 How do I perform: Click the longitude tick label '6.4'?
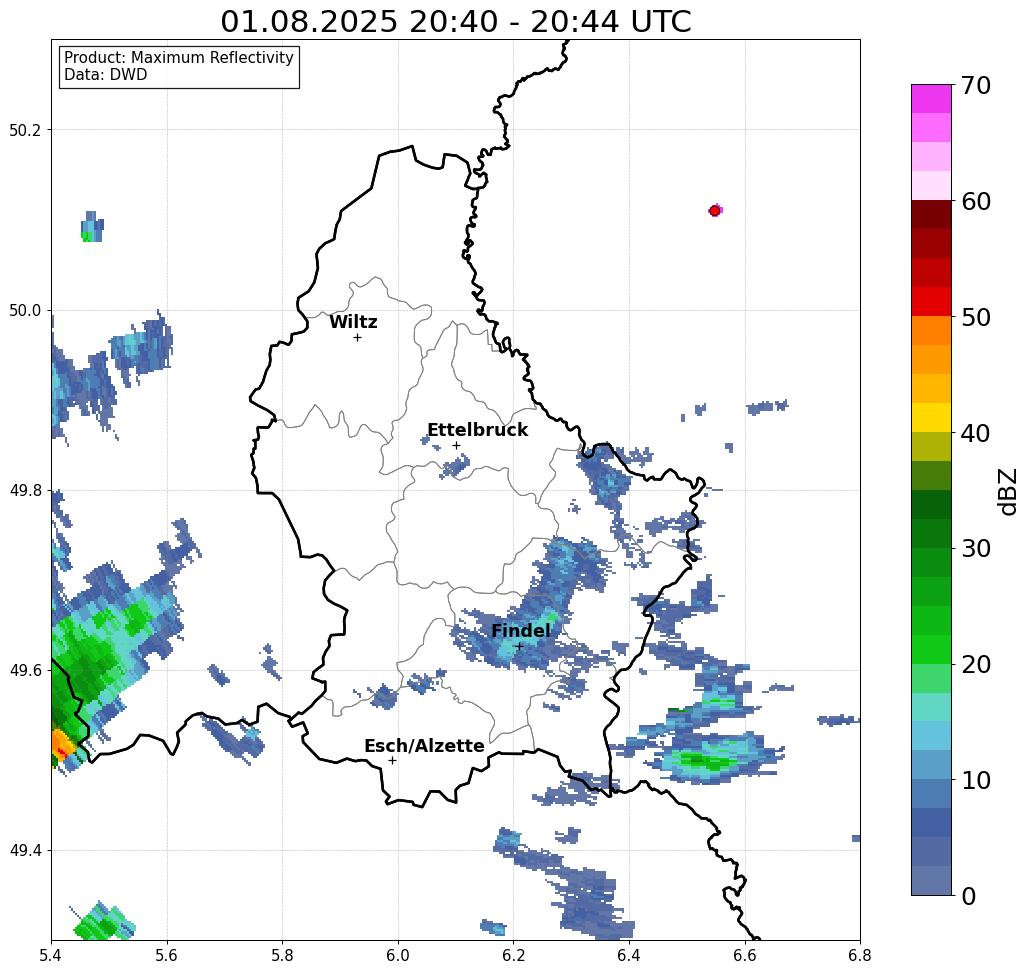pos(629,955)
